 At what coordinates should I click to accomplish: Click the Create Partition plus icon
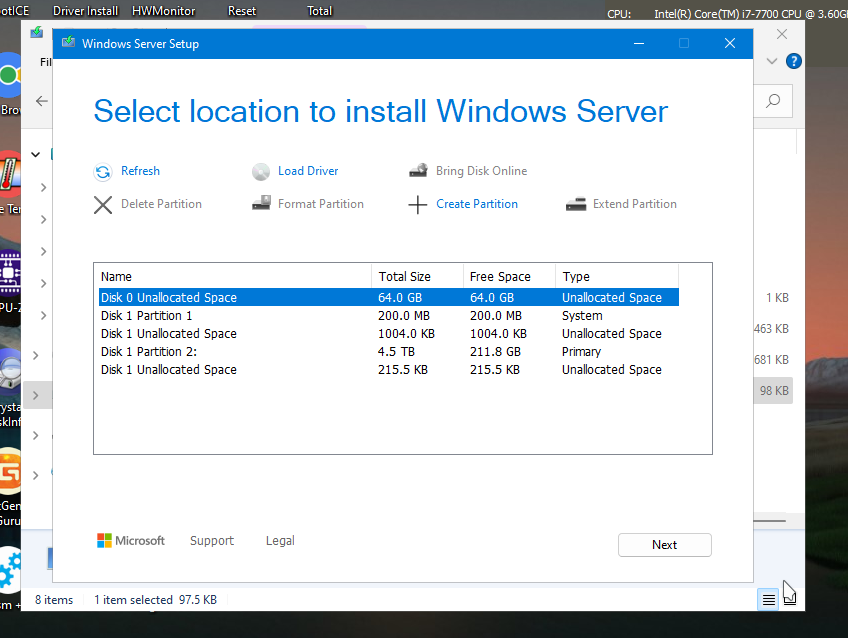(418, 205)
